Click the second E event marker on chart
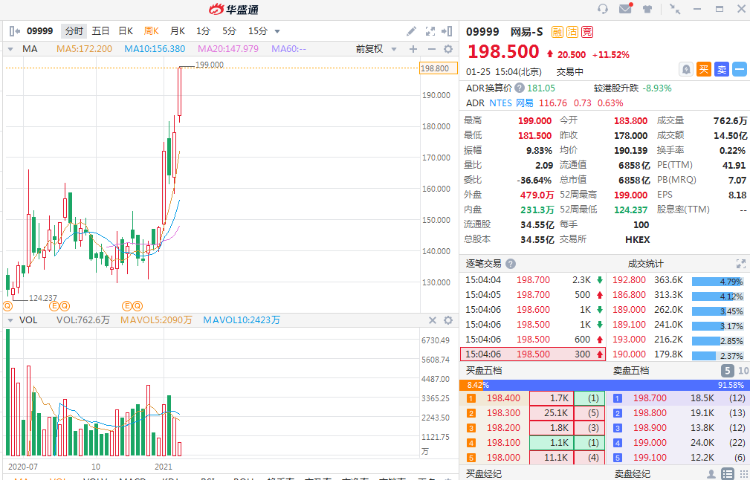 pos(127,306)
